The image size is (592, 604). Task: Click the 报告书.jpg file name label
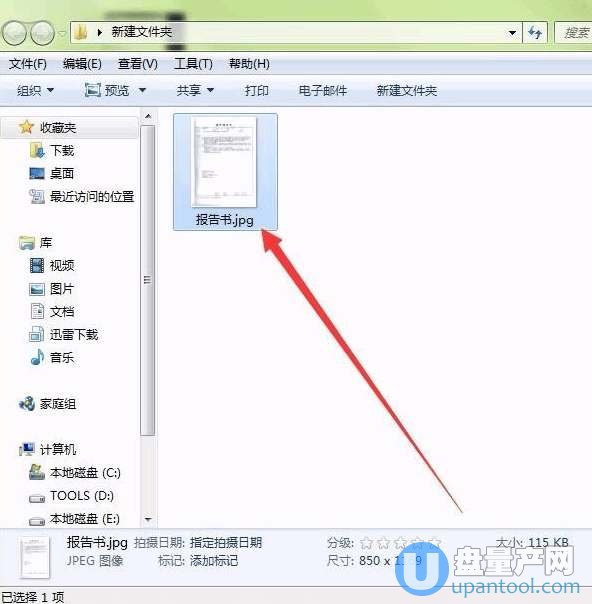point(225,220)
